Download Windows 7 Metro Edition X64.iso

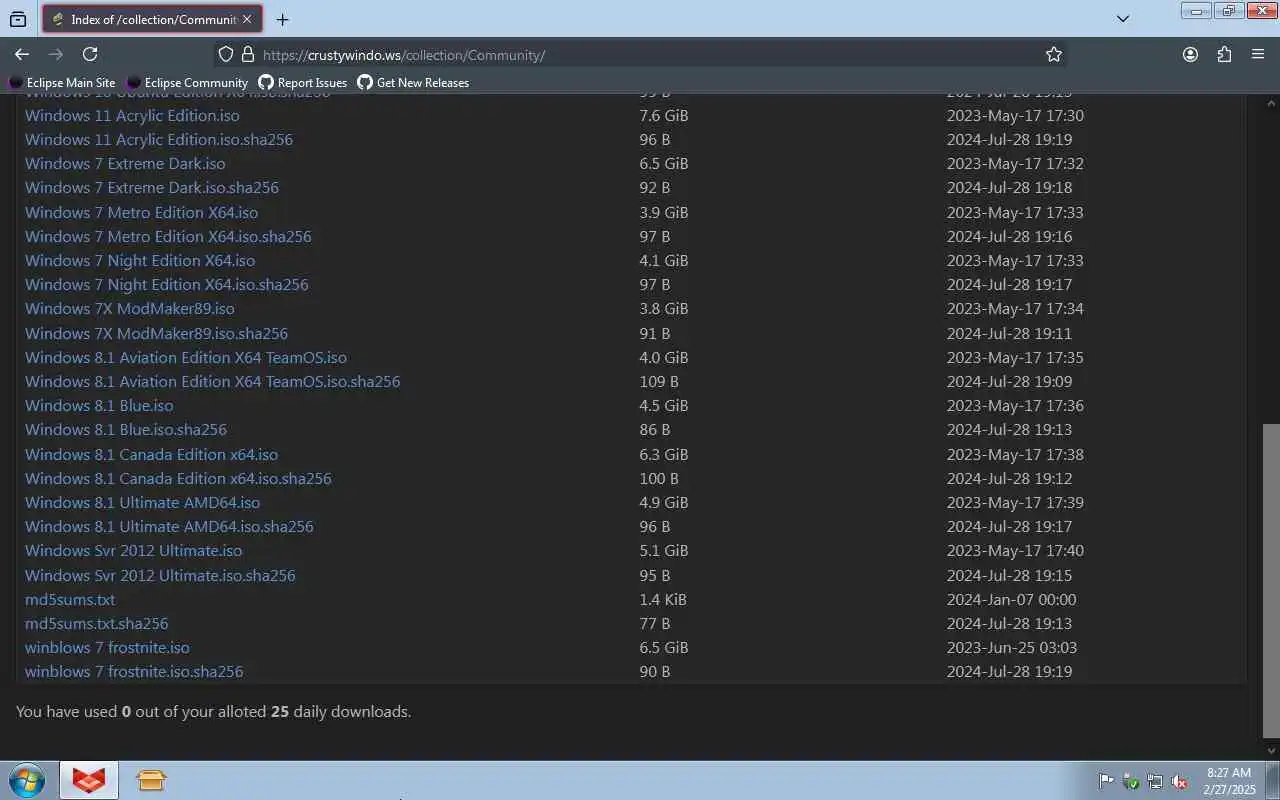[141, 212]
